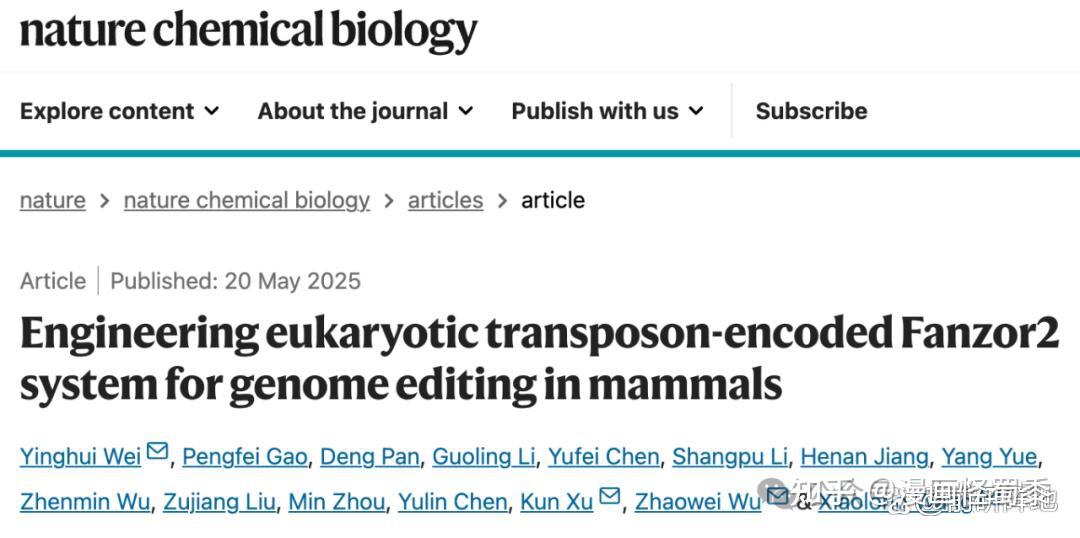The image size is (1080, 538).
Task: Select author Deng Pan's name
Action: pyautogui.click(x=370, y=457)
